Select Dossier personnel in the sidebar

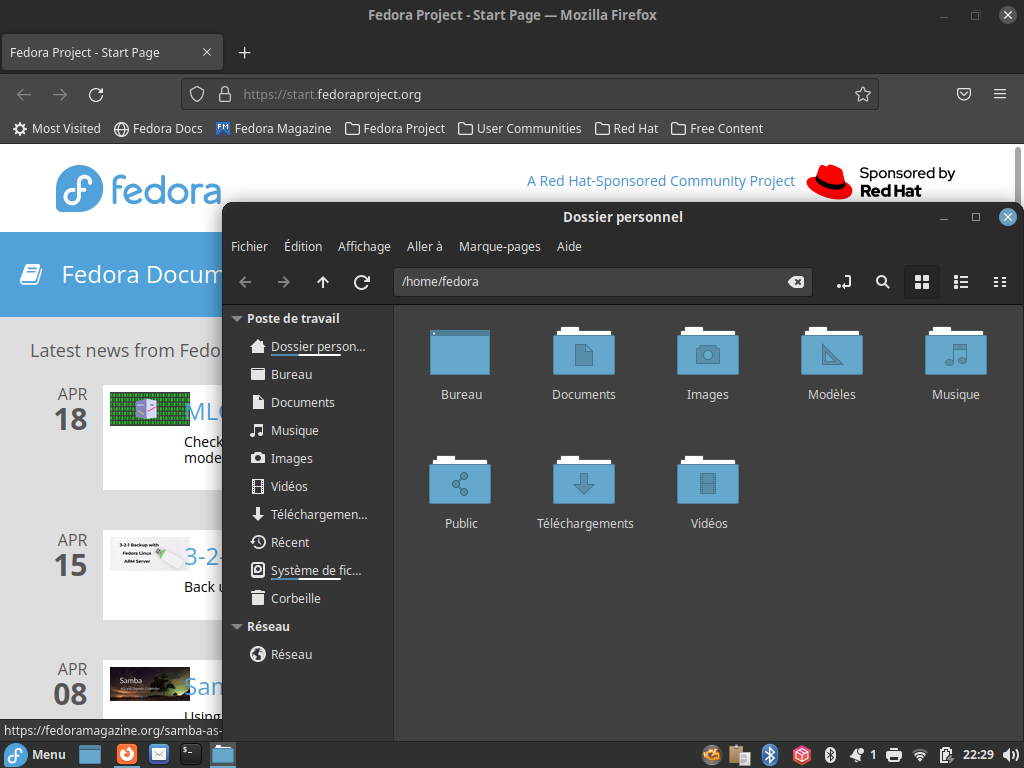click(x=308, y=347)
